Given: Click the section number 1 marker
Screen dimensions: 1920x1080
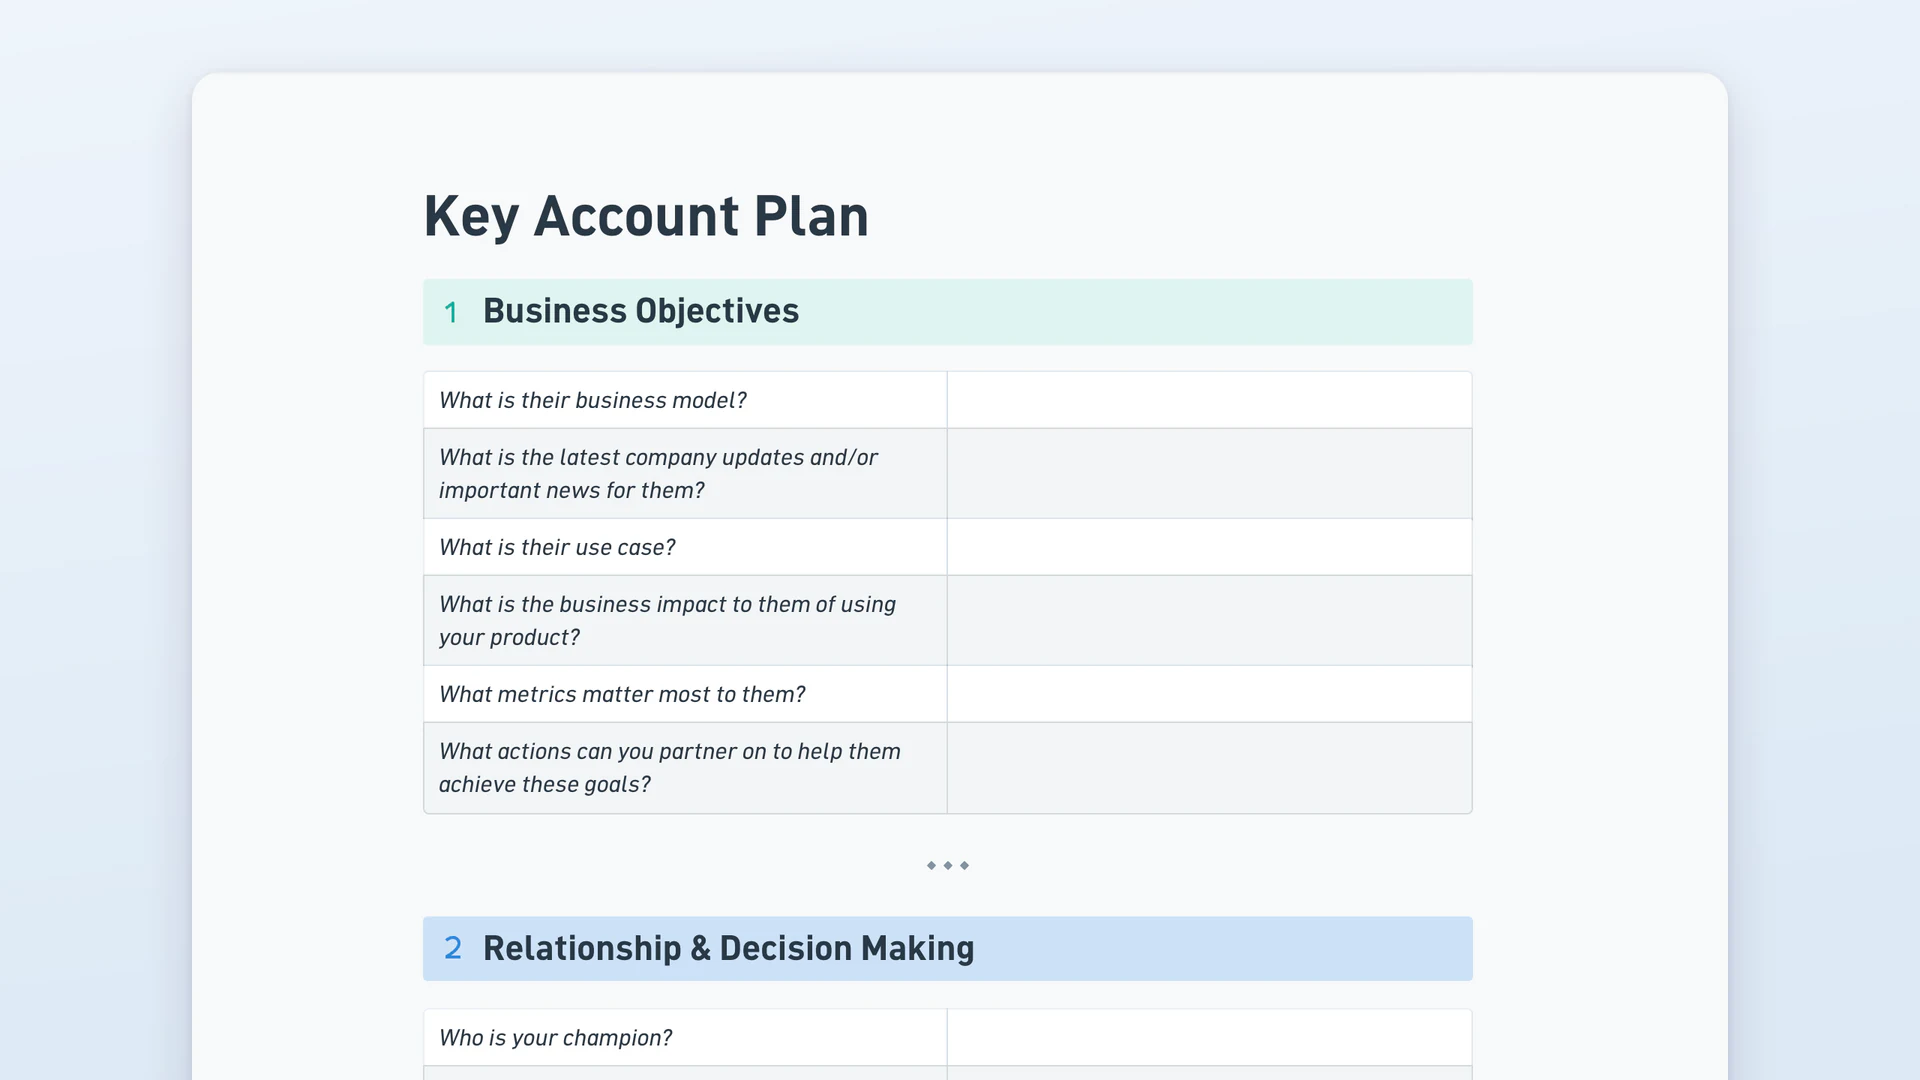Looking at the screenshot, I should pos(451,312).
